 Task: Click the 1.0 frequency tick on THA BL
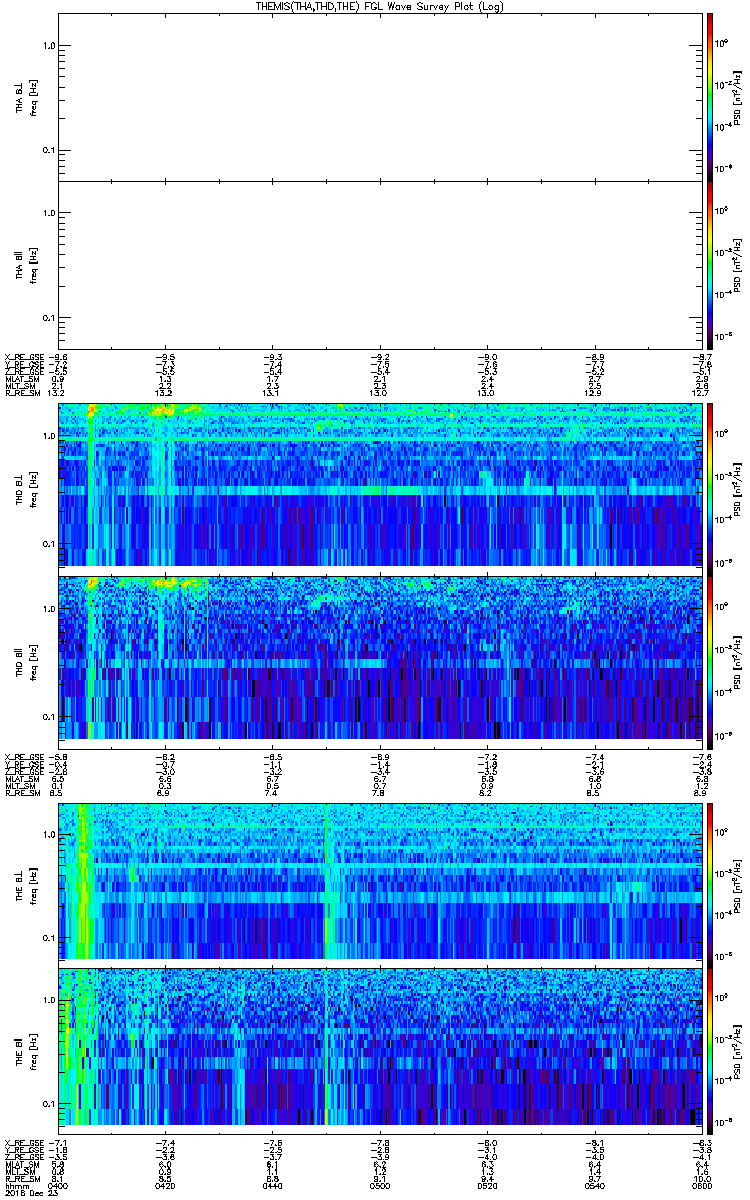tap(47, 45)
